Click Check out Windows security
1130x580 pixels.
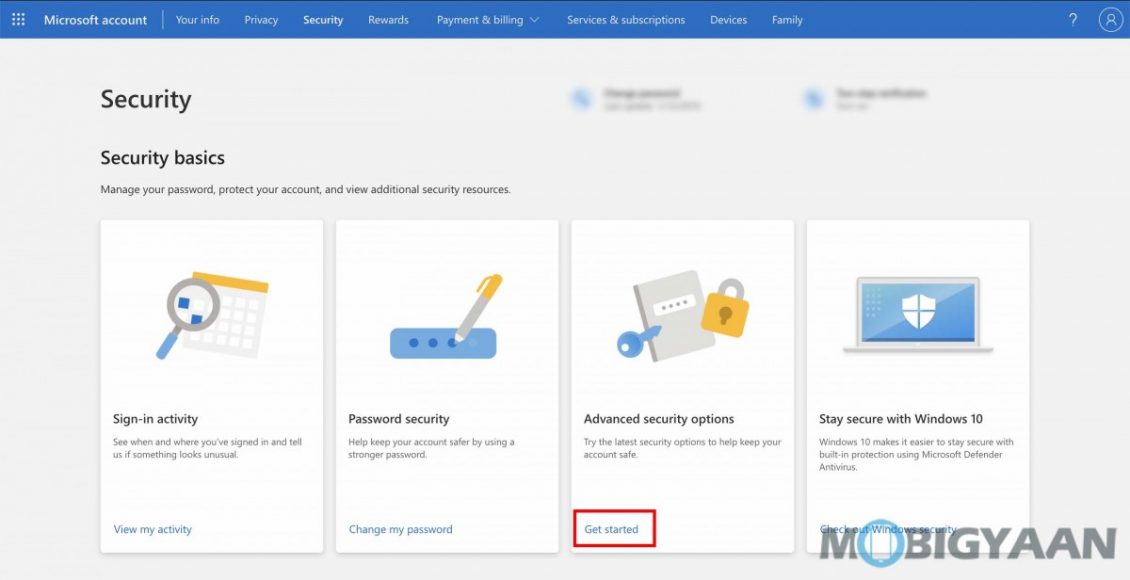click(x=888, y=529)
